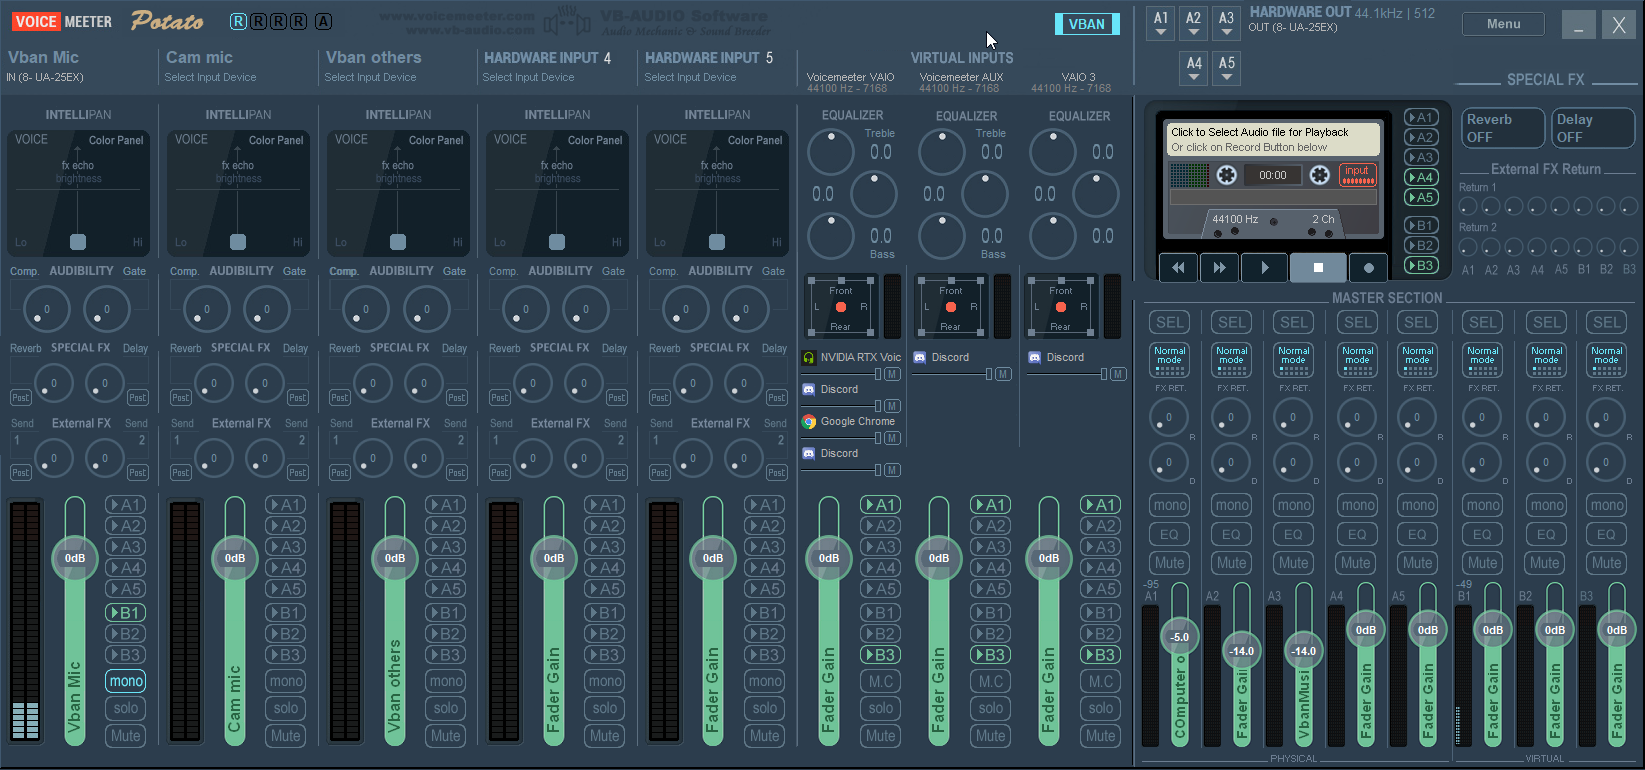The width and height of the screenshot is (1645, 770).
Task: Click the Google Chrome app icon
Action: click(x=809, y=422)
